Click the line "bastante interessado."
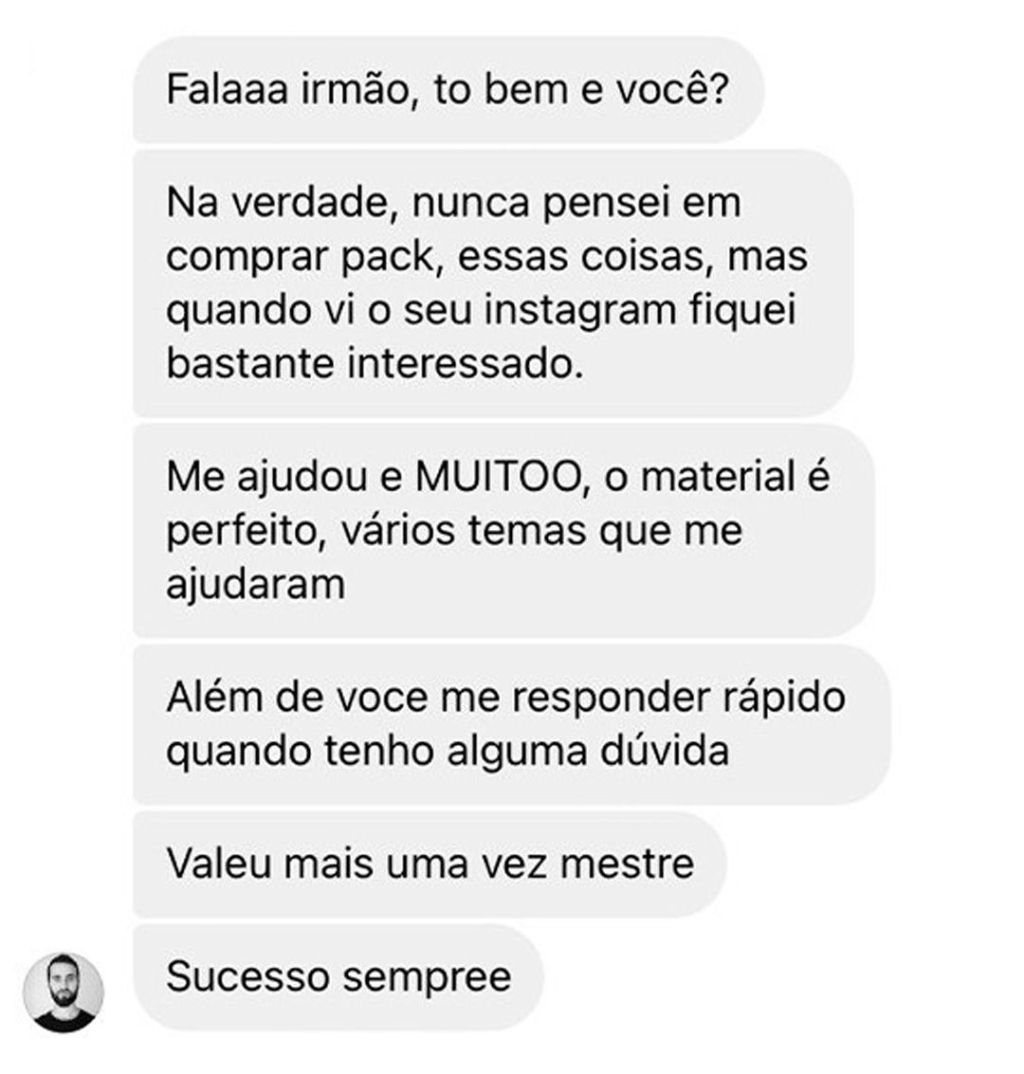Screen dimensions: 1024x1074 pos(375,364)
